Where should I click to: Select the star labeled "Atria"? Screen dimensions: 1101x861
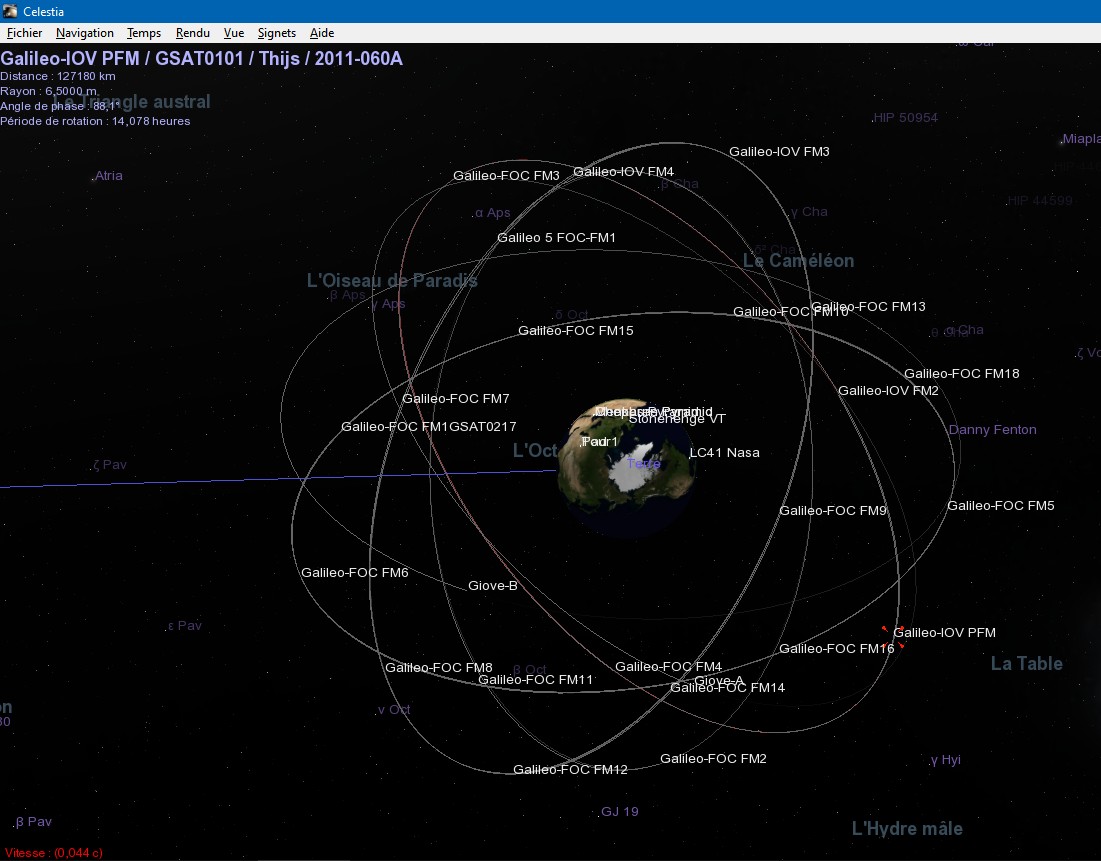tap(107, 176)
